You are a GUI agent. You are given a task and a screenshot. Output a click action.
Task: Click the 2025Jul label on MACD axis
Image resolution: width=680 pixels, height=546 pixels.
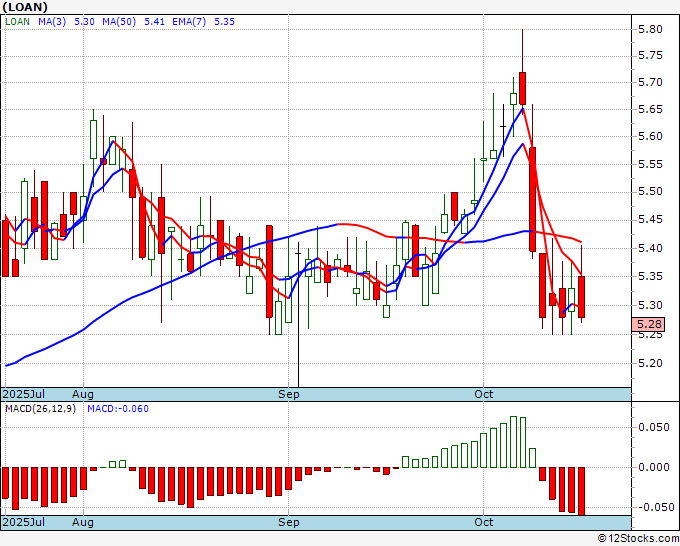(x=24, y=522)
